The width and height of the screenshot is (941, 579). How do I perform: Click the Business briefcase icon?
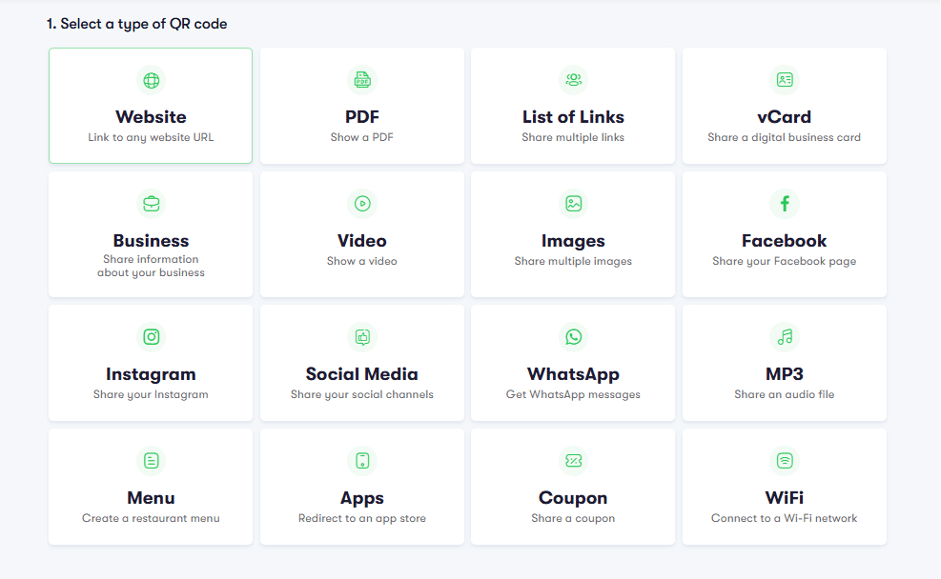[151, 204]
